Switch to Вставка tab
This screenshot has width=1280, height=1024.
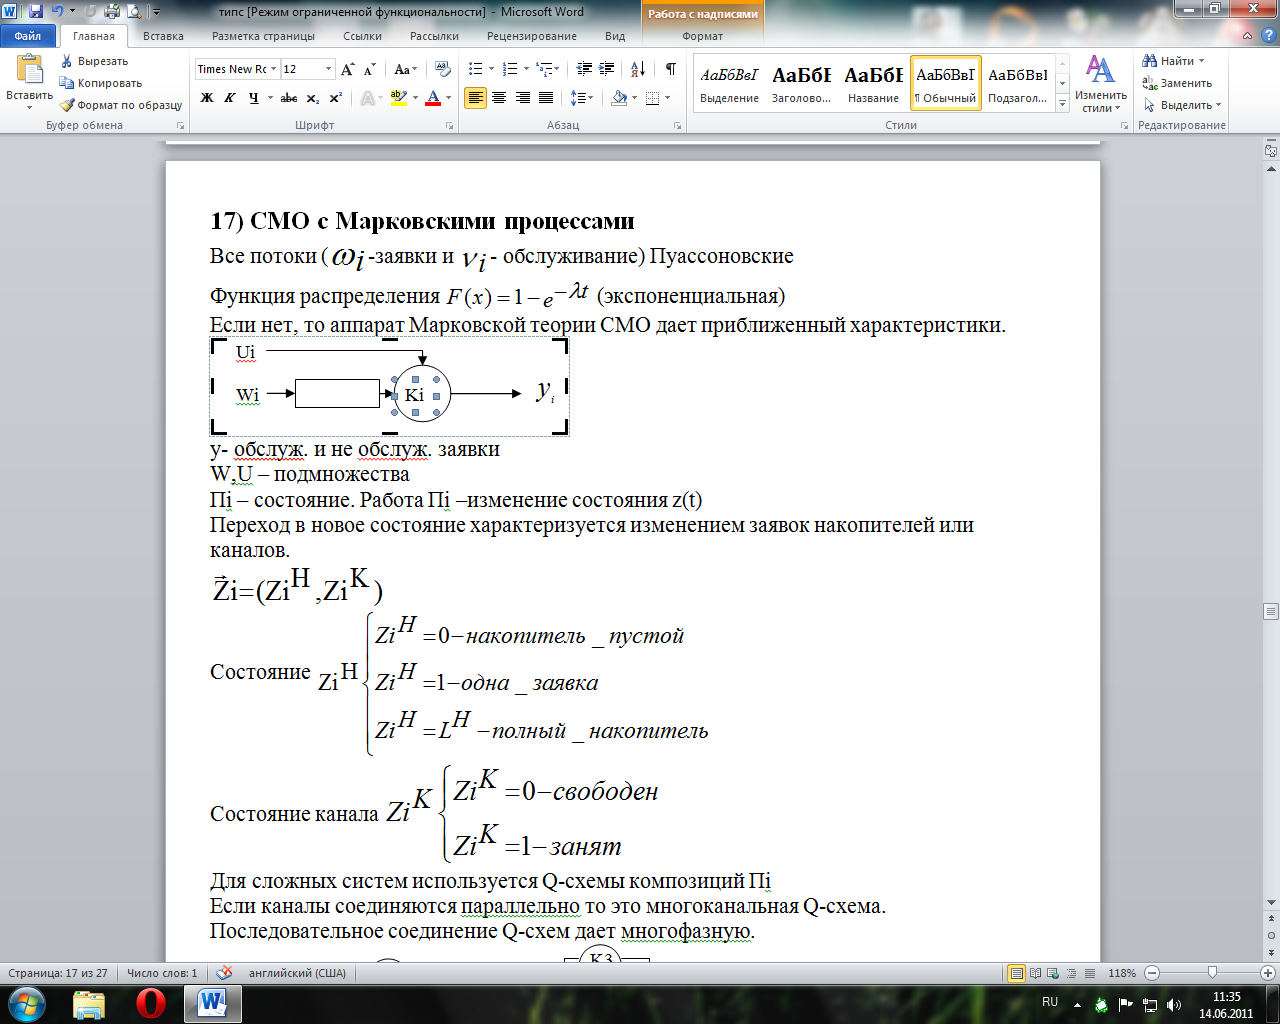[x=163, y=36]
